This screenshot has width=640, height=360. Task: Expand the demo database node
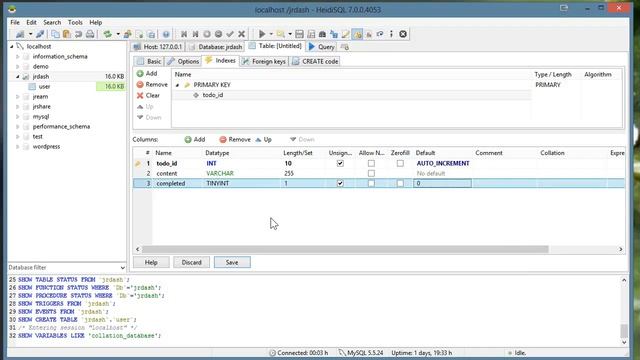[x=18, y=67]
